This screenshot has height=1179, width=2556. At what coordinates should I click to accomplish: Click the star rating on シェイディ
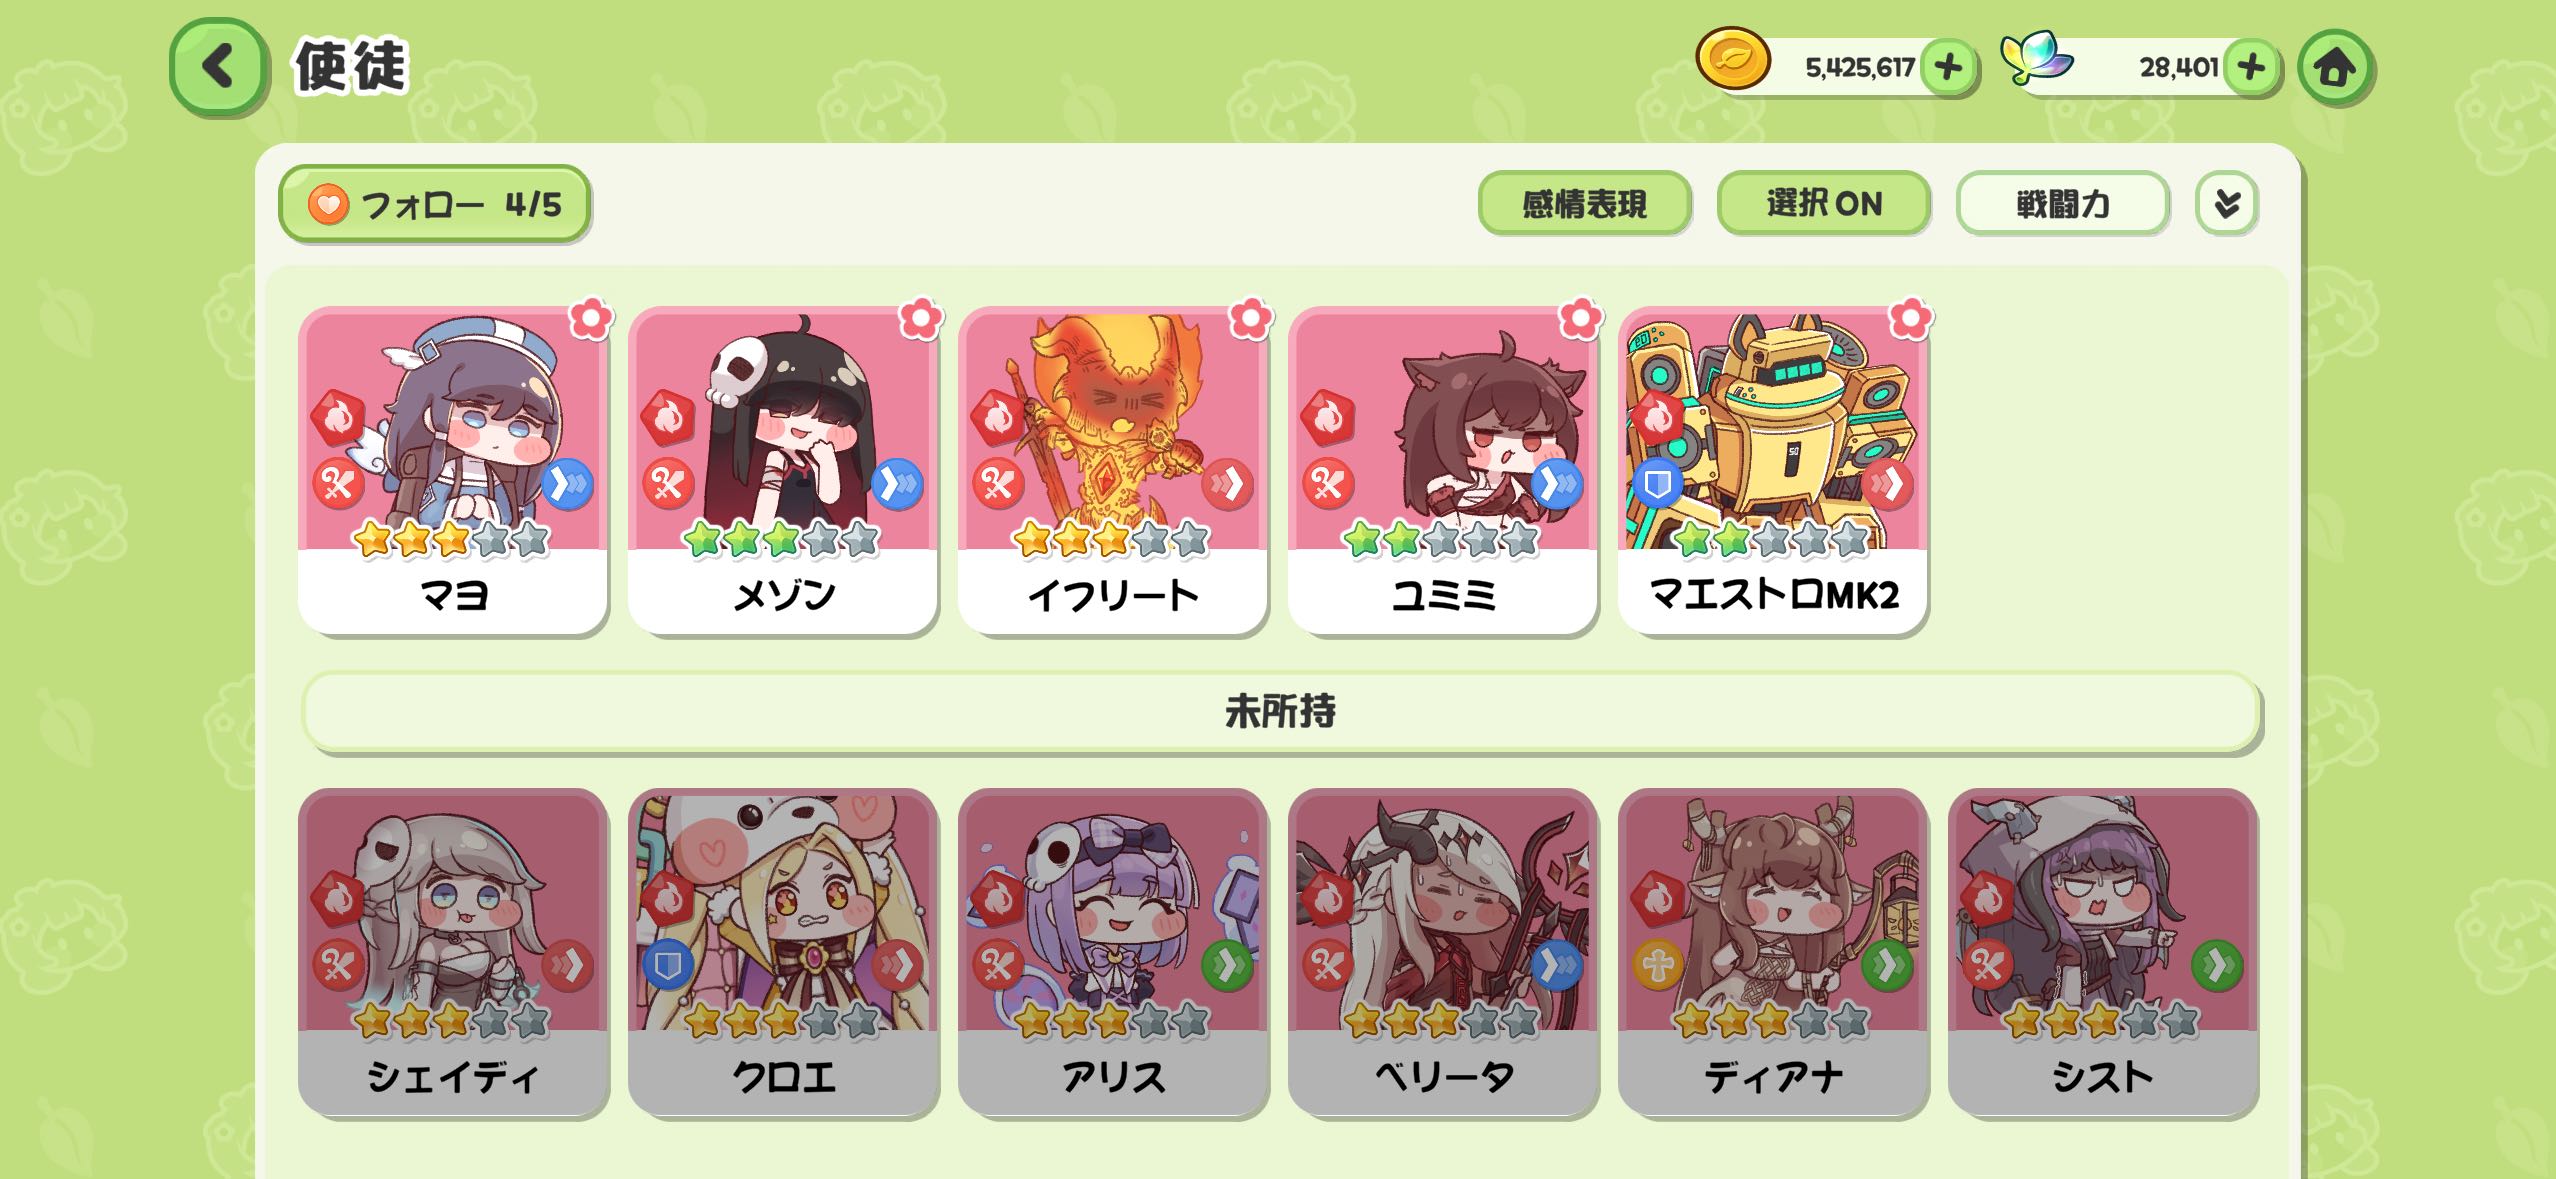tap(451, 1021)
